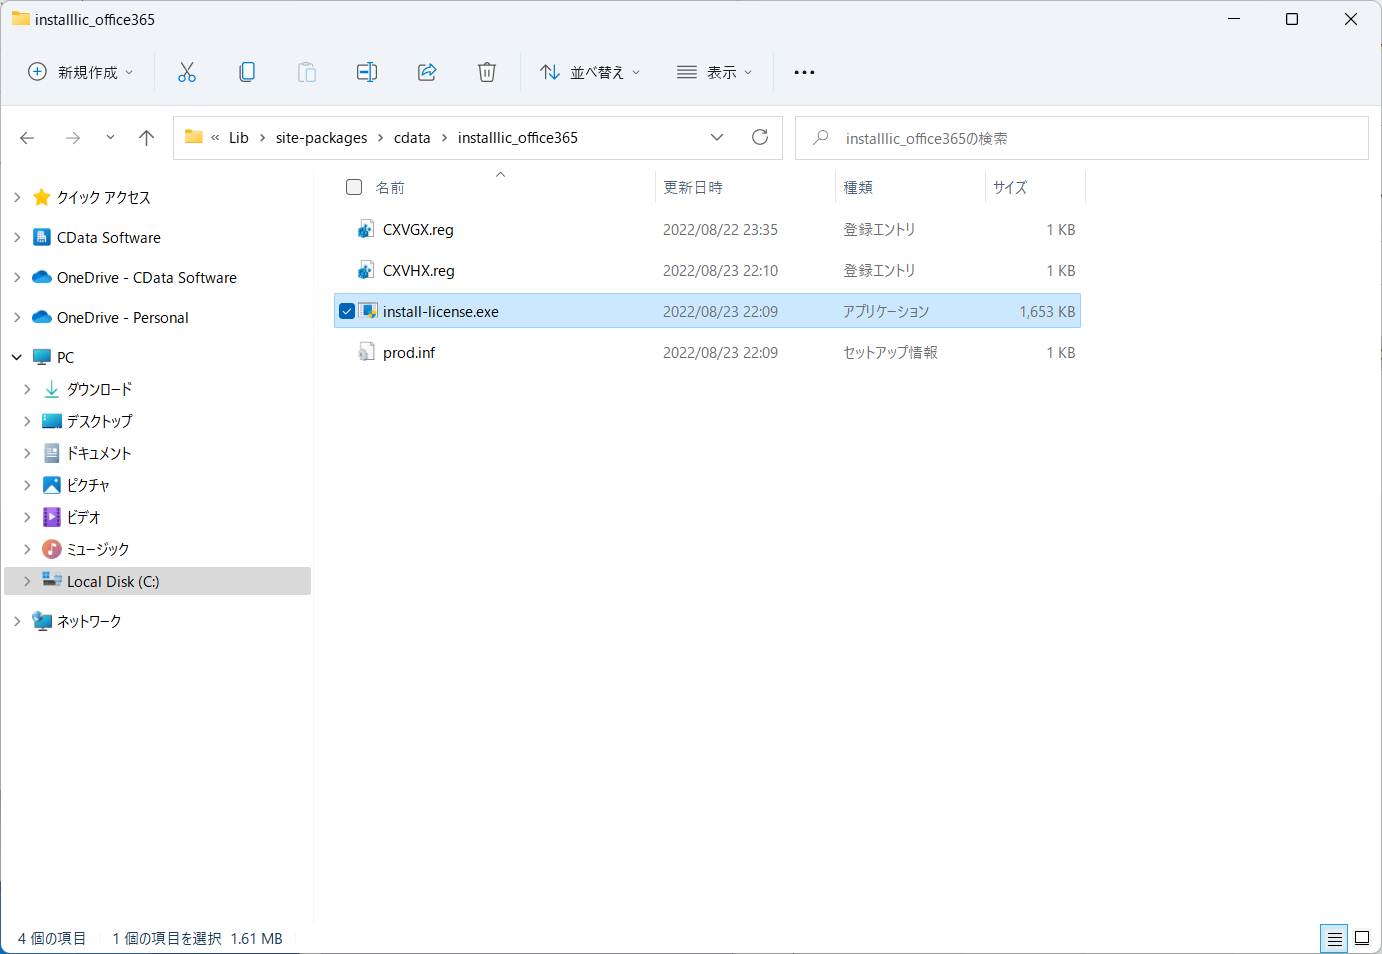Click the installlic_office365 search field
This screenshot has width=1382, height=954.
coord(1082,138)
